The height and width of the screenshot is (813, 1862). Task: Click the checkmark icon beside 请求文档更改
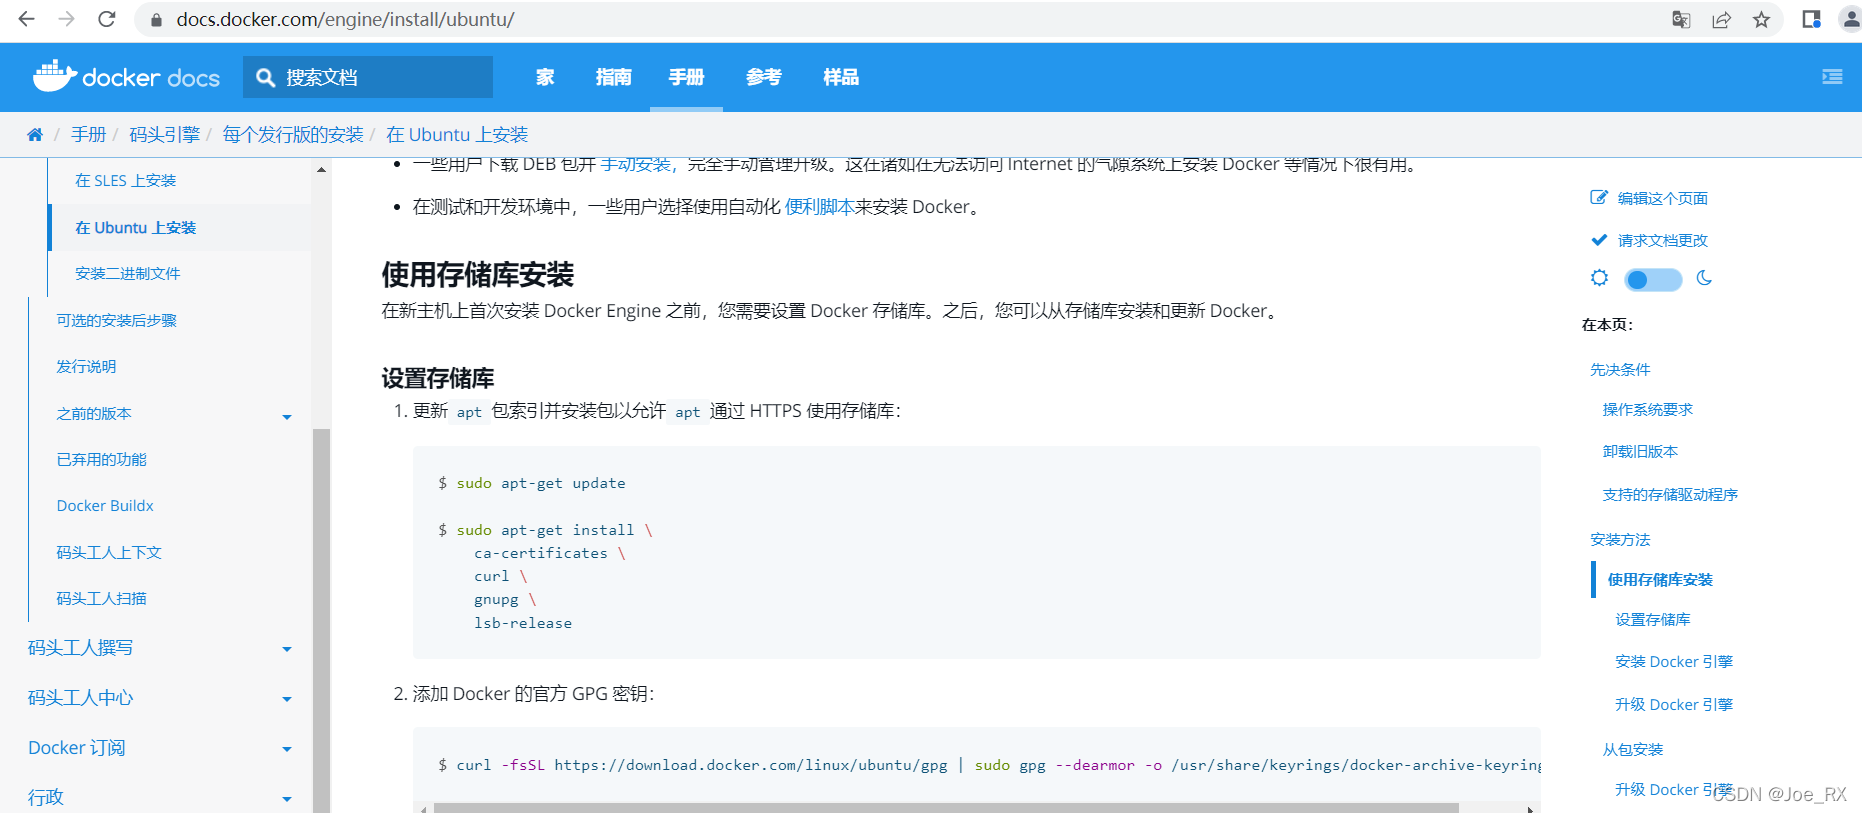coord(1599,239)
